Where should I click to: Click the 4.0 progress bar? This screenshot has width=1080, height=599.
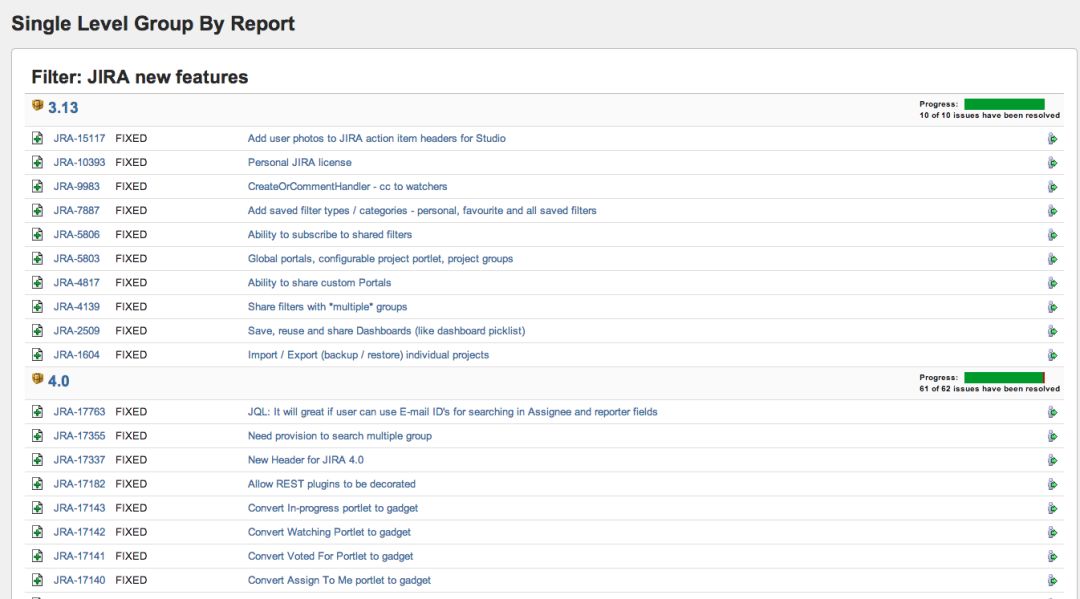[1004, 377]
